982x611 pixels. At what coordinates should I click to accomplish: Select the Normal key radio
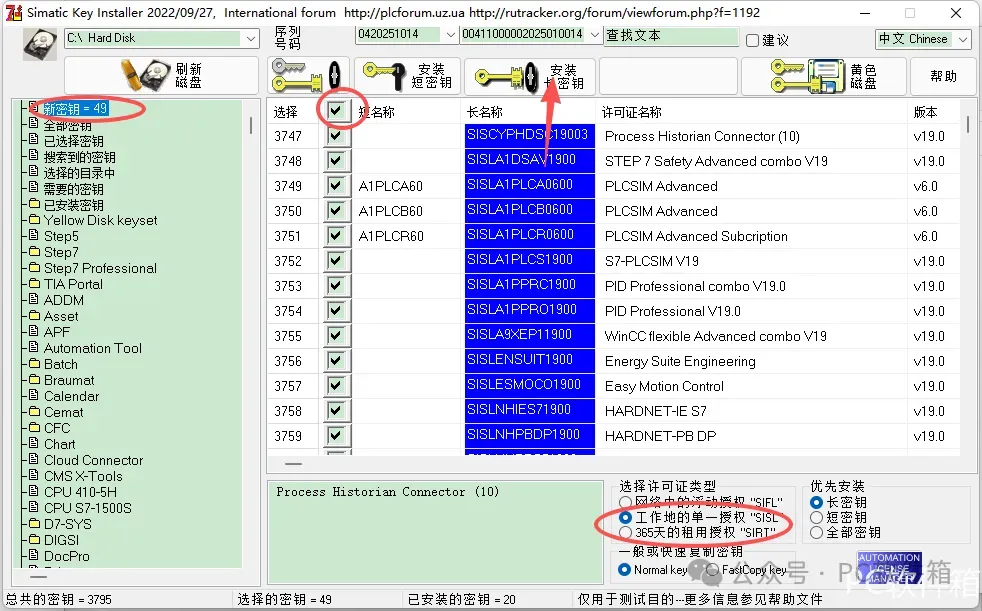click(x=624, y=570)
